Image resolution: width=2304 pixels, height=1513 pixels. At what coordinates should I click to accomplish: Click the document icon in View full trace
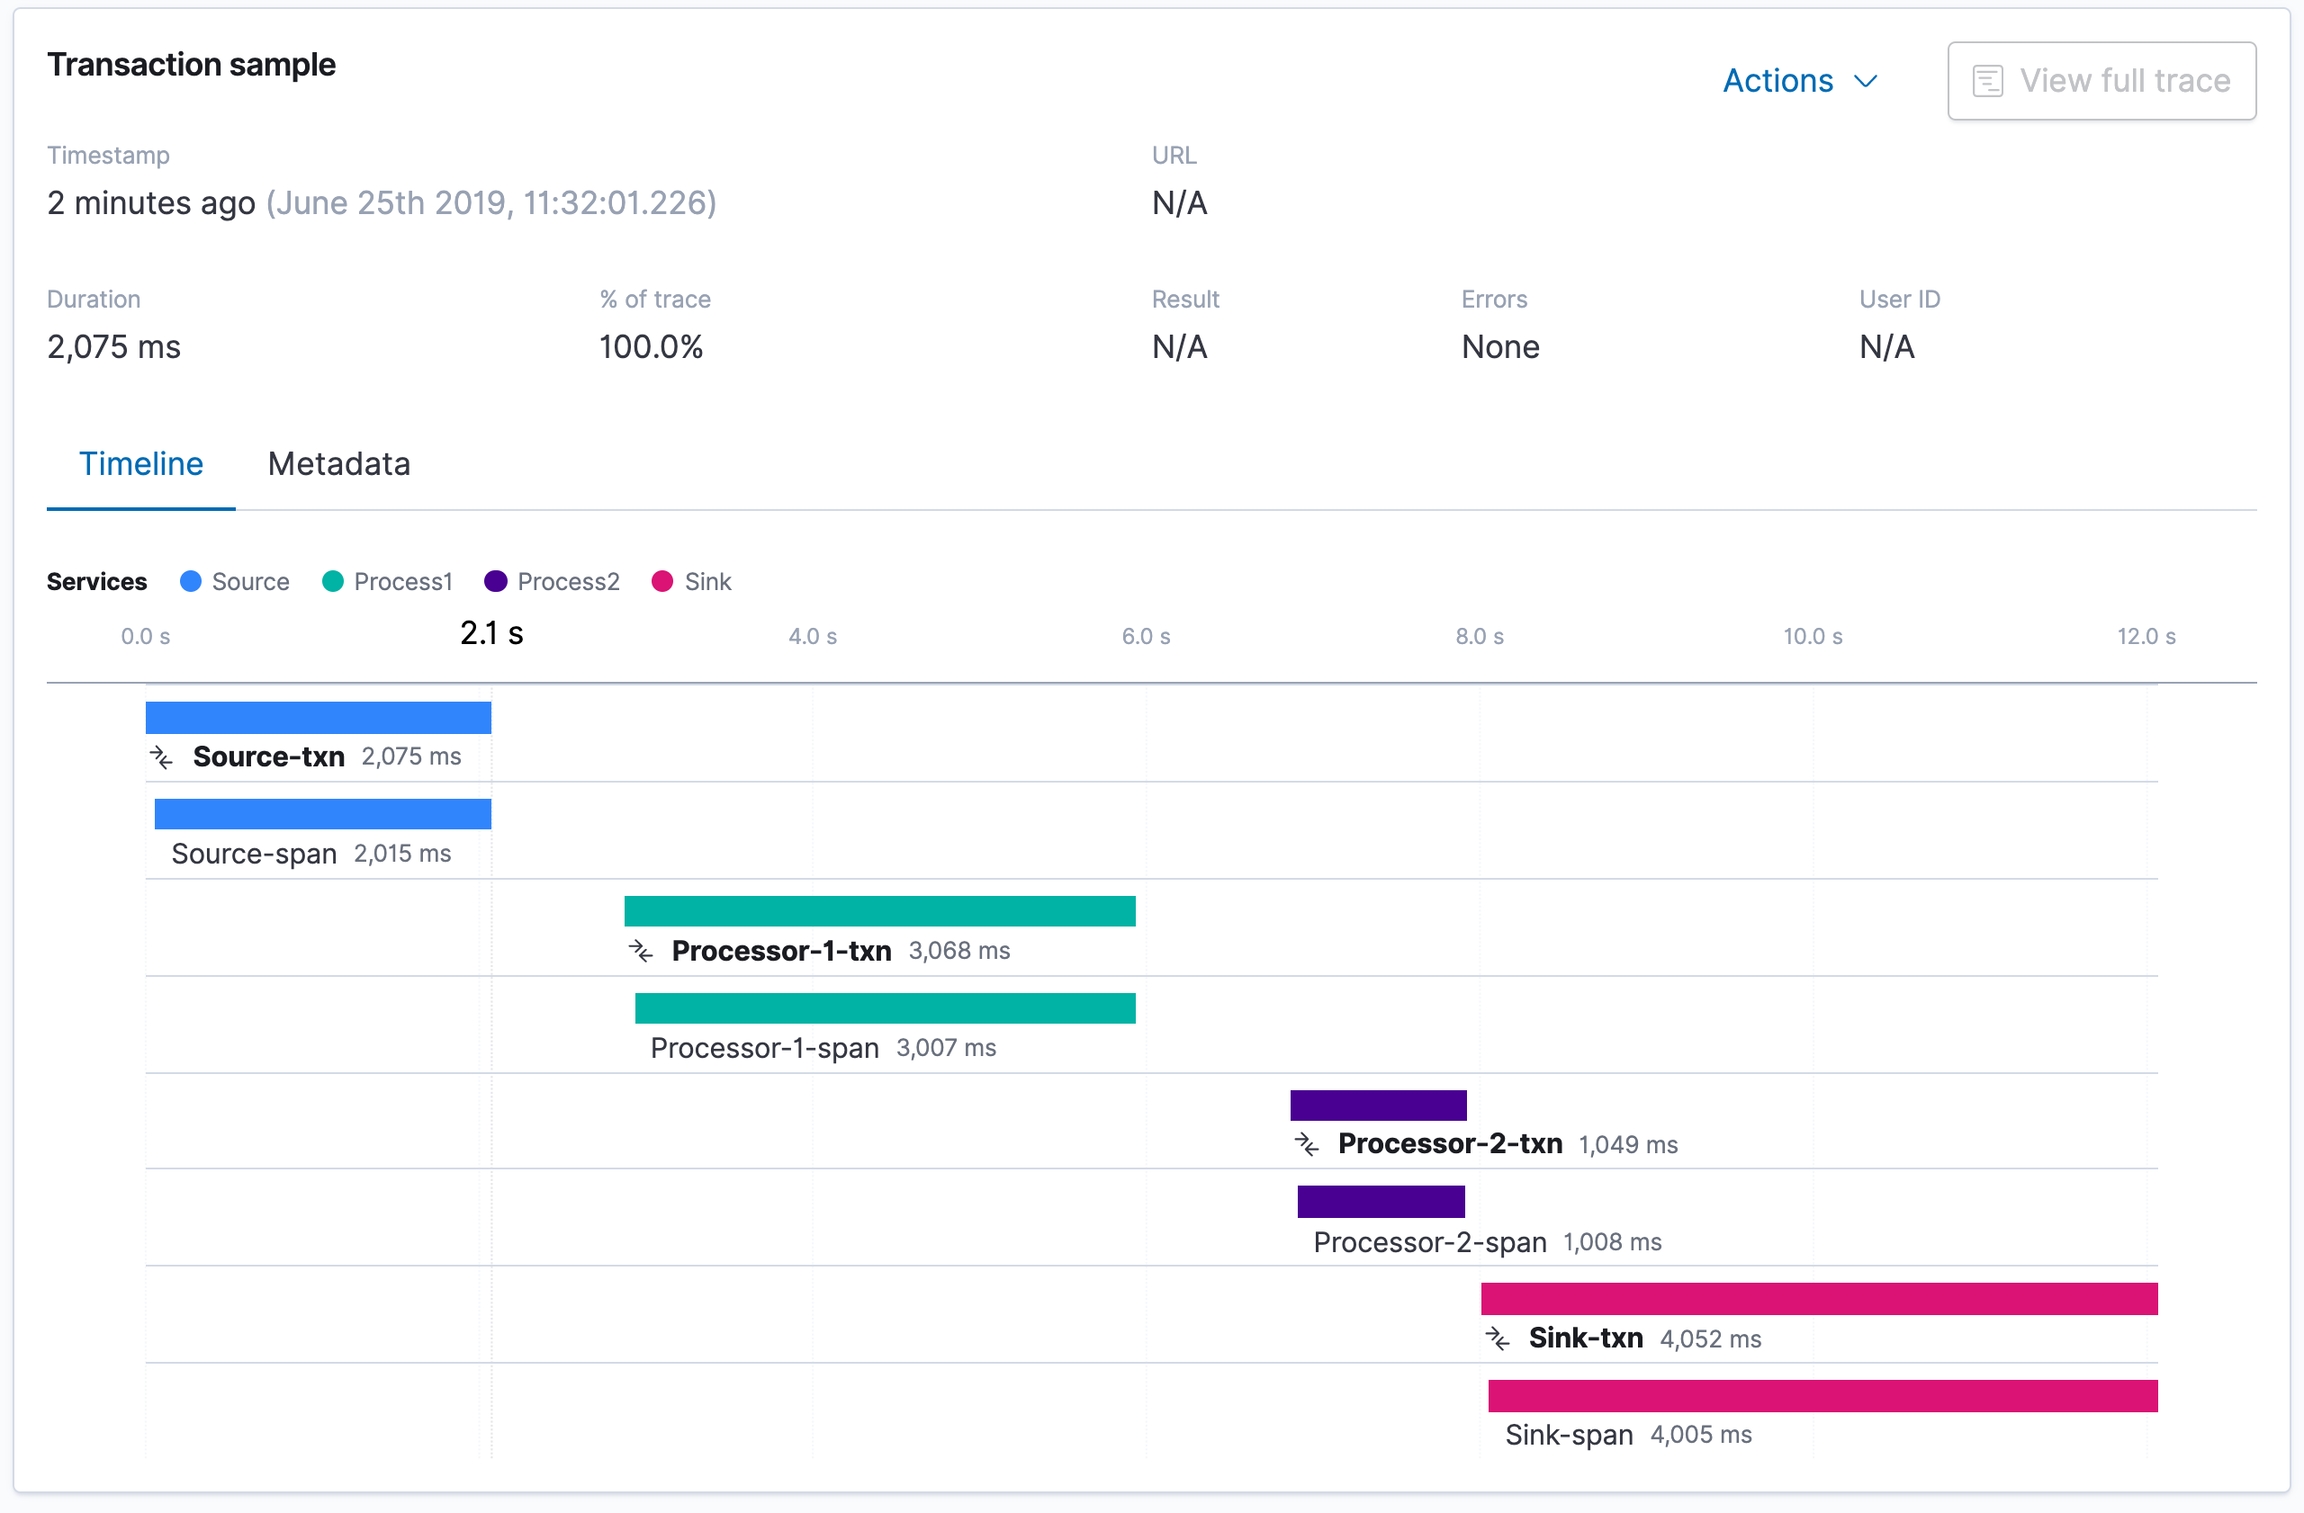1987,81
